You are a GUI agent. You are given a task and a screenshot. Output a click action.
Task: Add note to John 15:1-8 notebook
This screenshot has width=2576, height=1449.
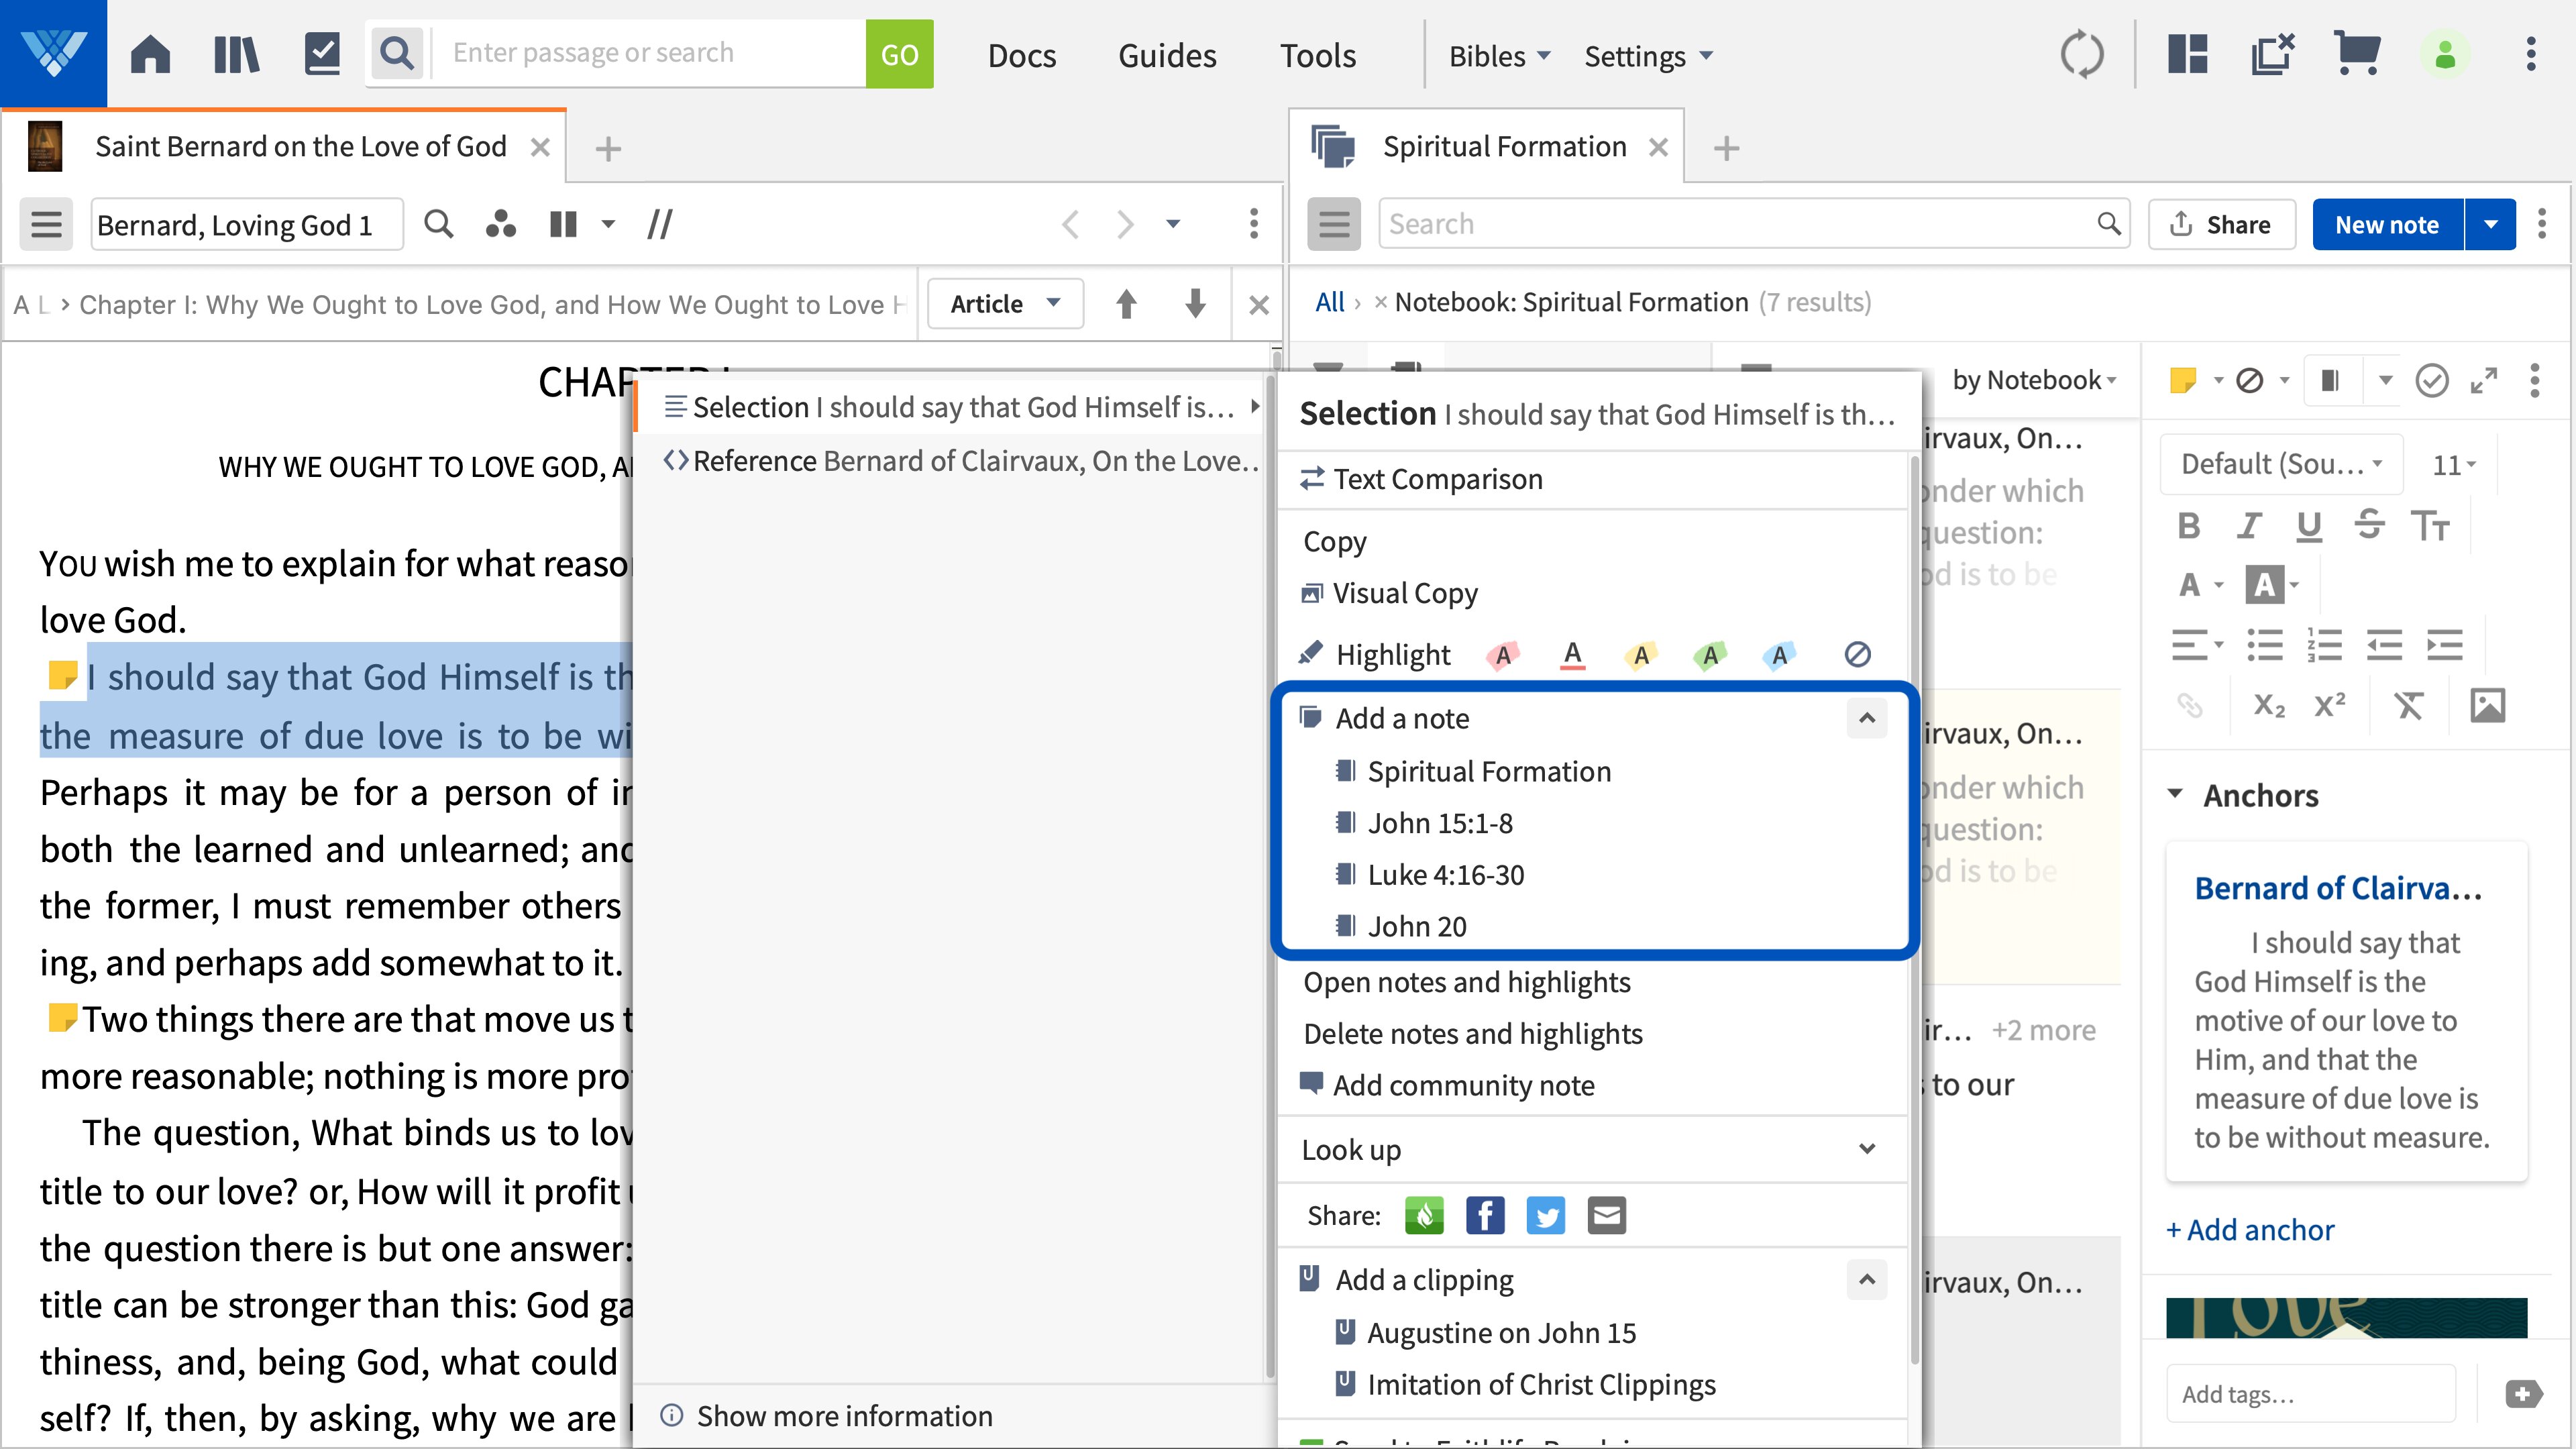(x=1592, y=823)
